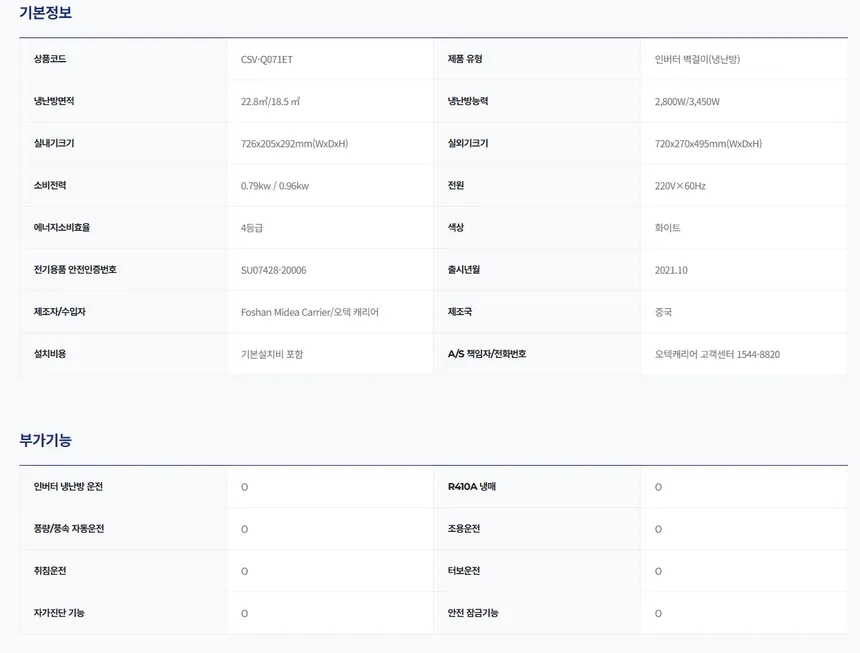Click the 2,800W/3,450W capacity value
The height and width of the screenshot is (653, 860).
click(687, 101)
